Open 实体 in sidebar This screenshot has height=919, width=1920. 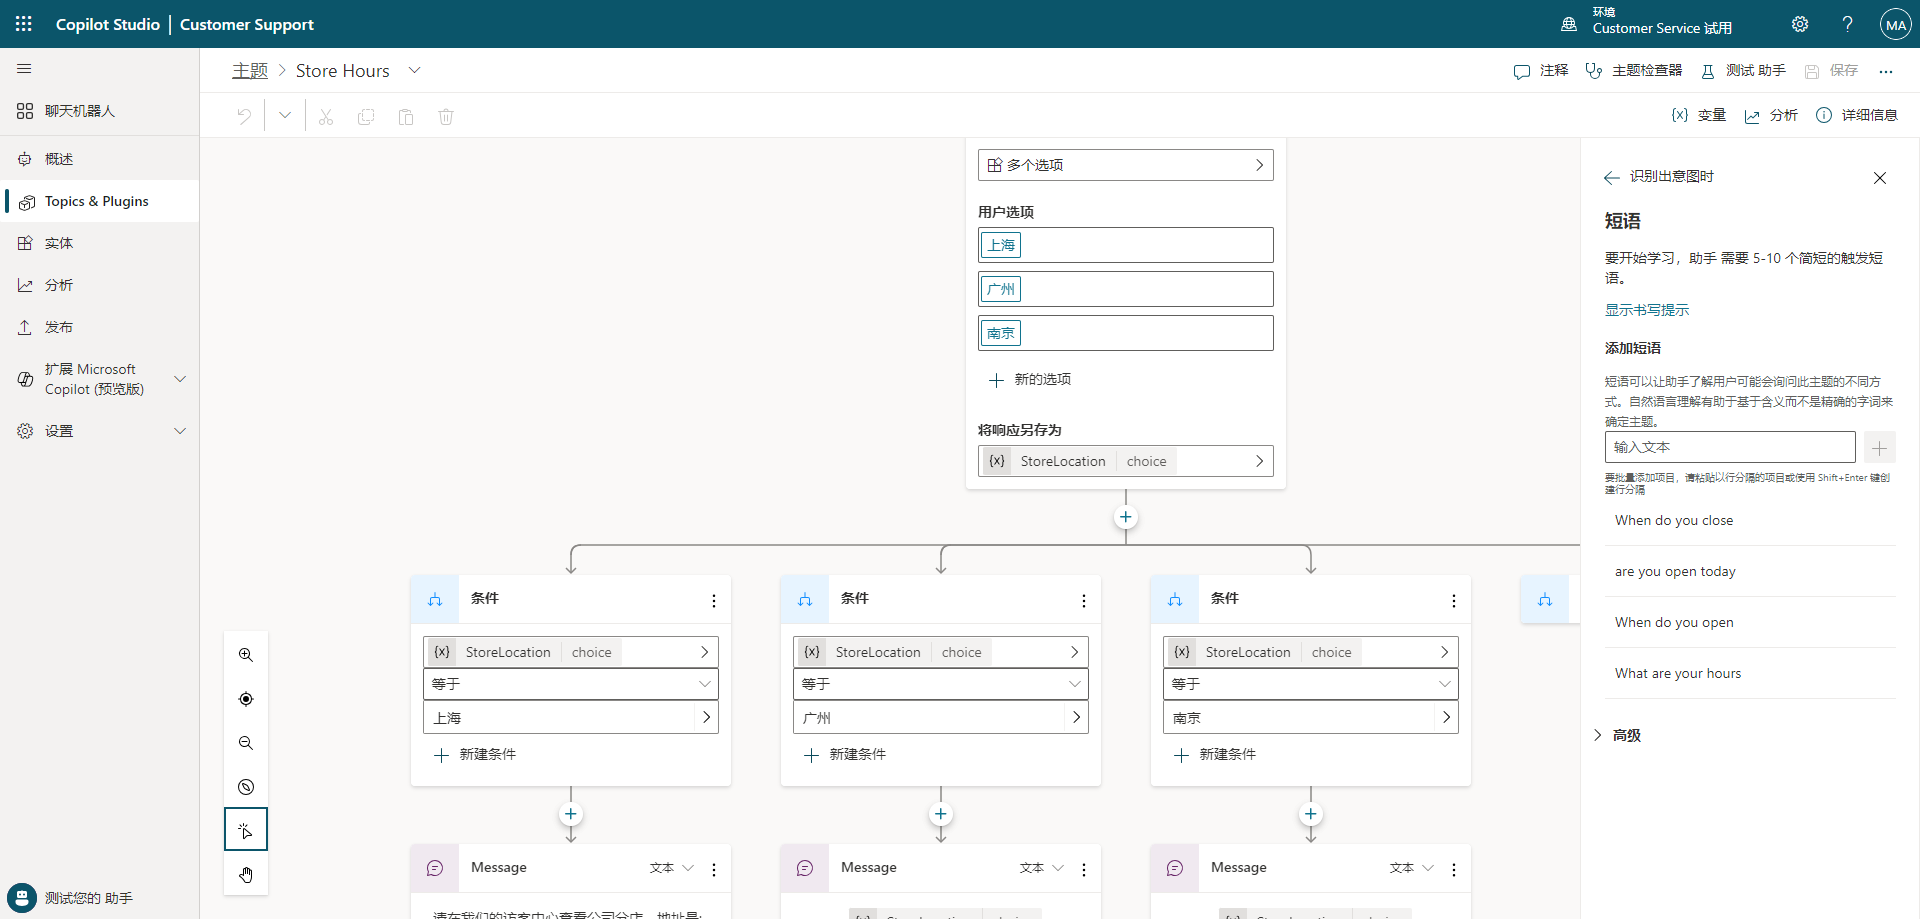tap(100, 243)
